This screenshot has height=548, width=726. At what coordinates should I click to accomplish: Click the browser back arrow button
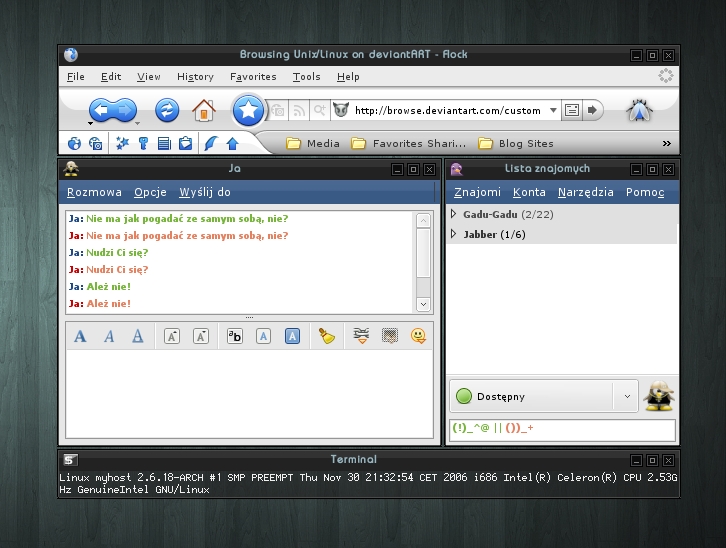101,110
